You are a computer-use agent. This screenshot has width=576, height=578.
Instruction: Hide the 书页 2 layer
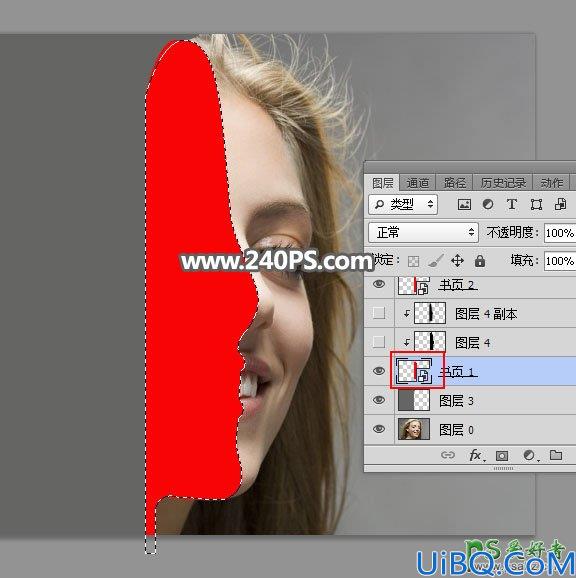tap(379, 284)
